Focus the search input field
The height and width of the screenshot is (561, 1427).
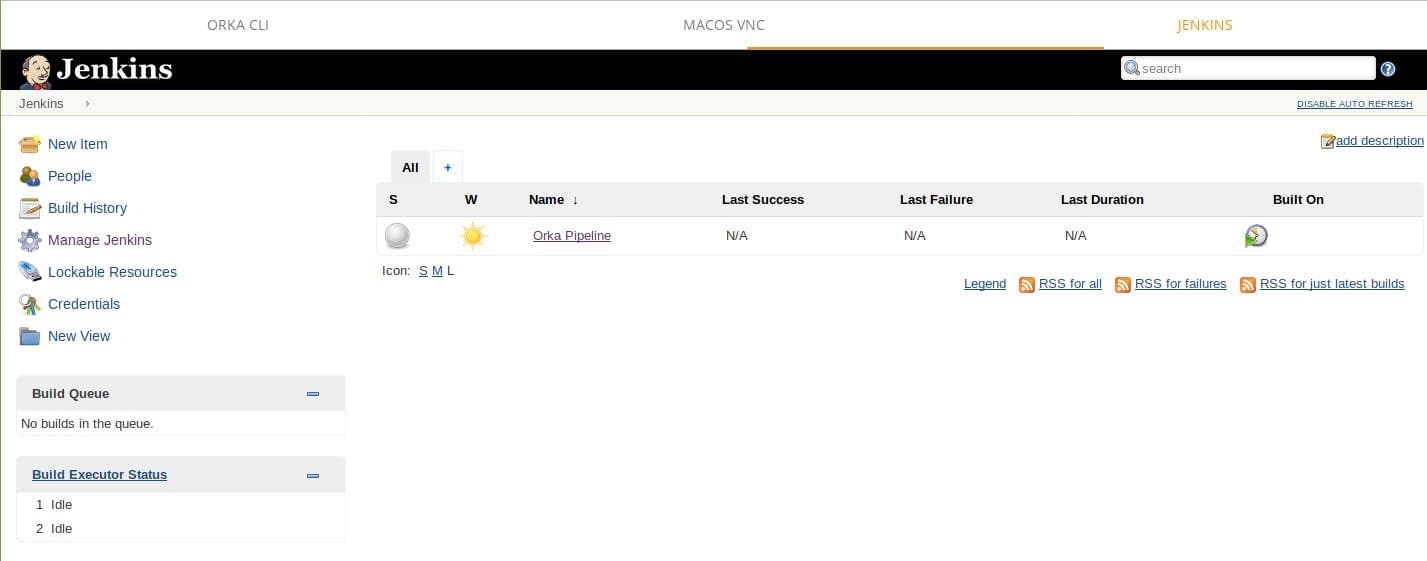point(1248,68)
